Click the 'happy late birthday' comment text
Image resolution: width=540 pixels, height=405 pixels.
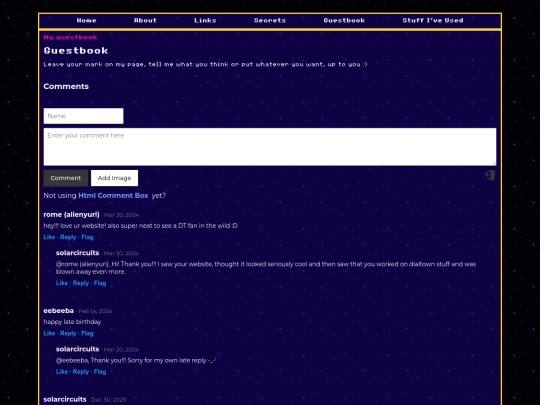tap(72, 322)
